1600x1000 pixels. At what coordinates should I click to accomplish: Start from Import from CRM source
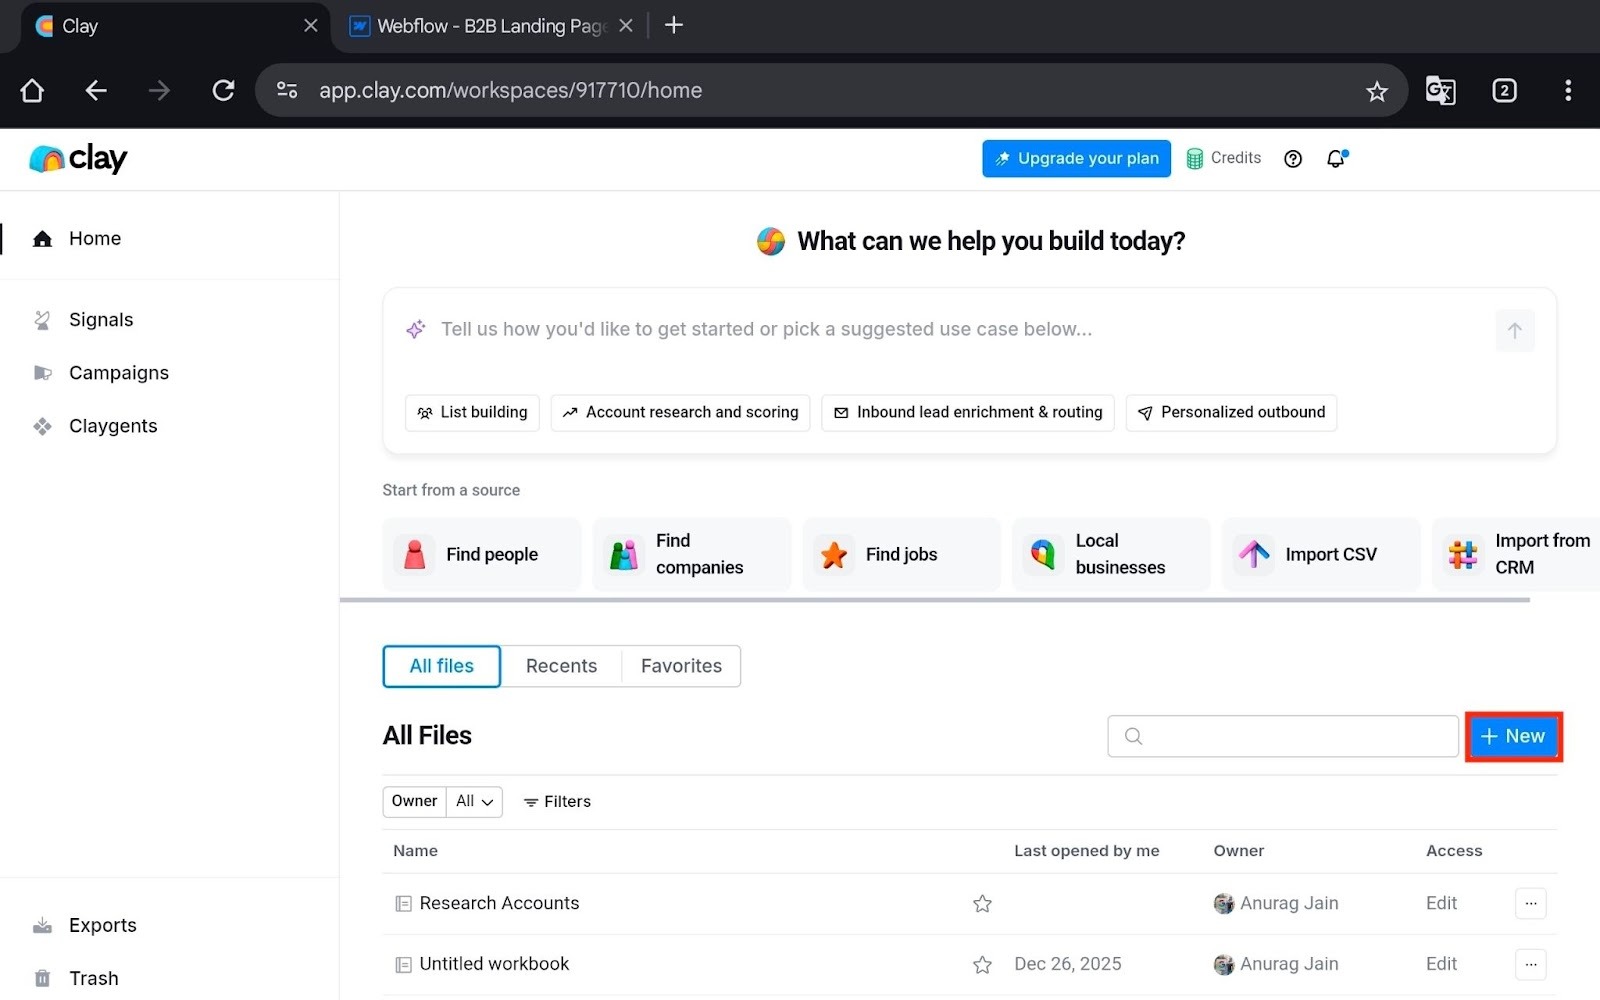[x=1516, y=554]
